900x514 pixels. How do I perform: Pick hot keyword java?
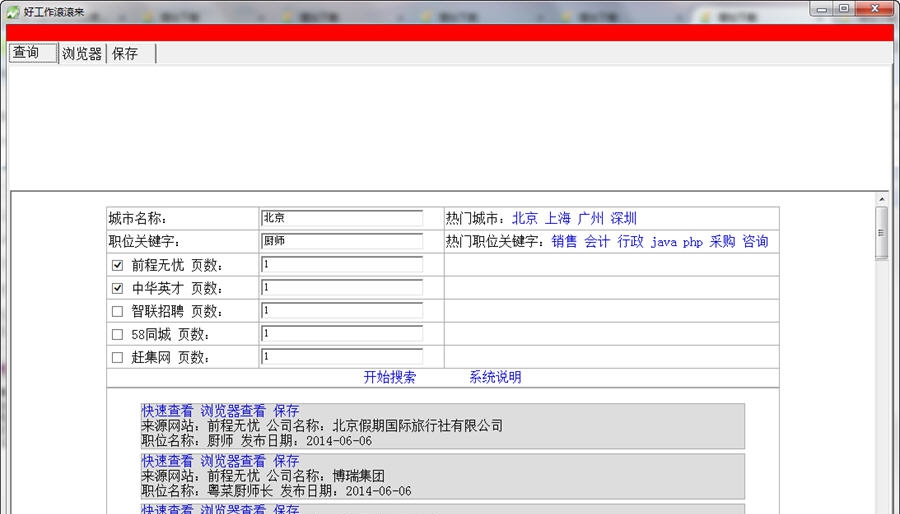coord(664,242)
